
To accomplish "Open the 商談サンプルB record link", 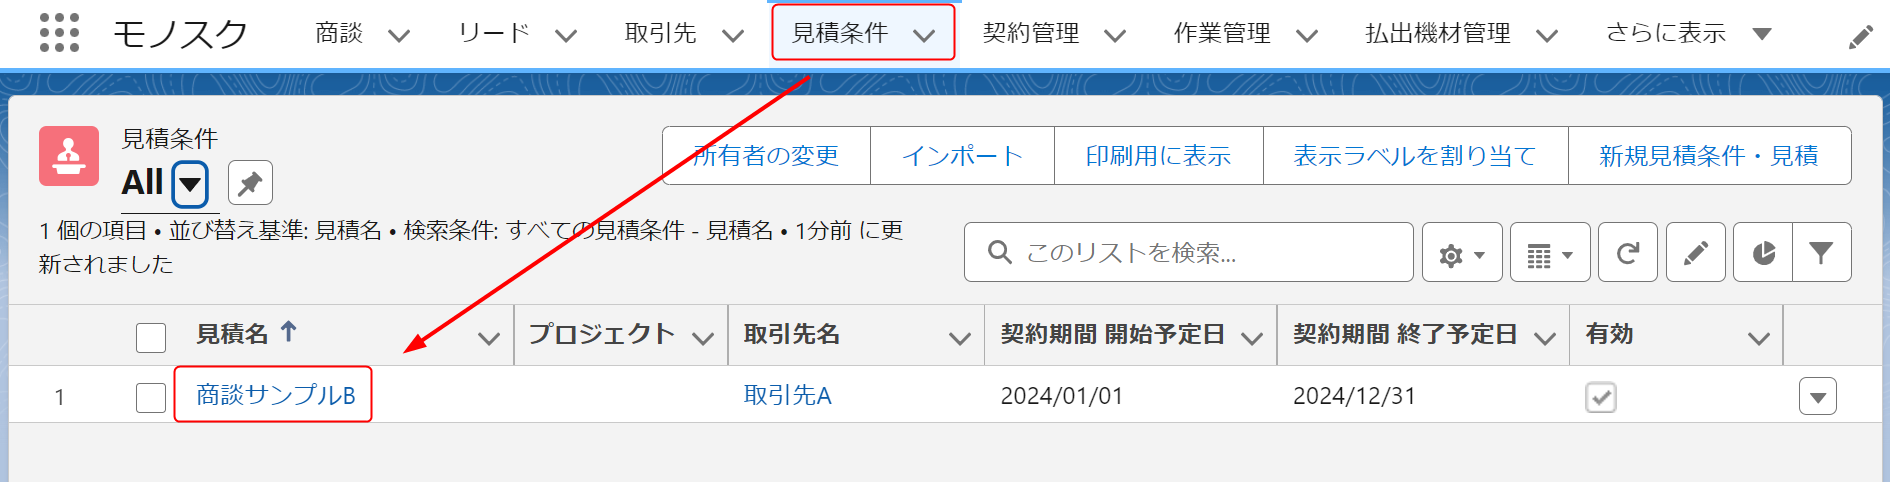I will pos(275,395).
